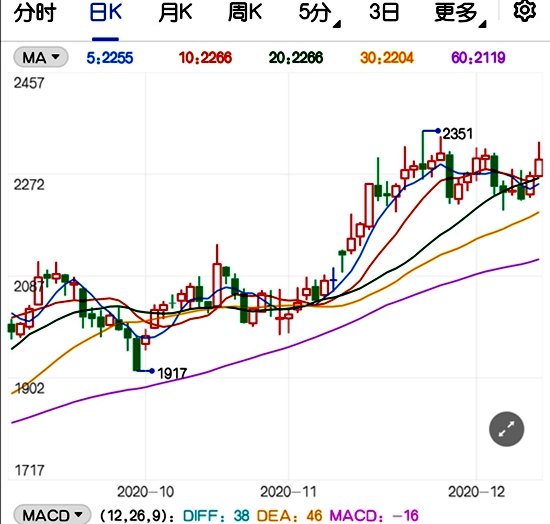This screenshot has width=550, height=524.
Task: Click the 1902 price axis label
Action: [29, 388]
